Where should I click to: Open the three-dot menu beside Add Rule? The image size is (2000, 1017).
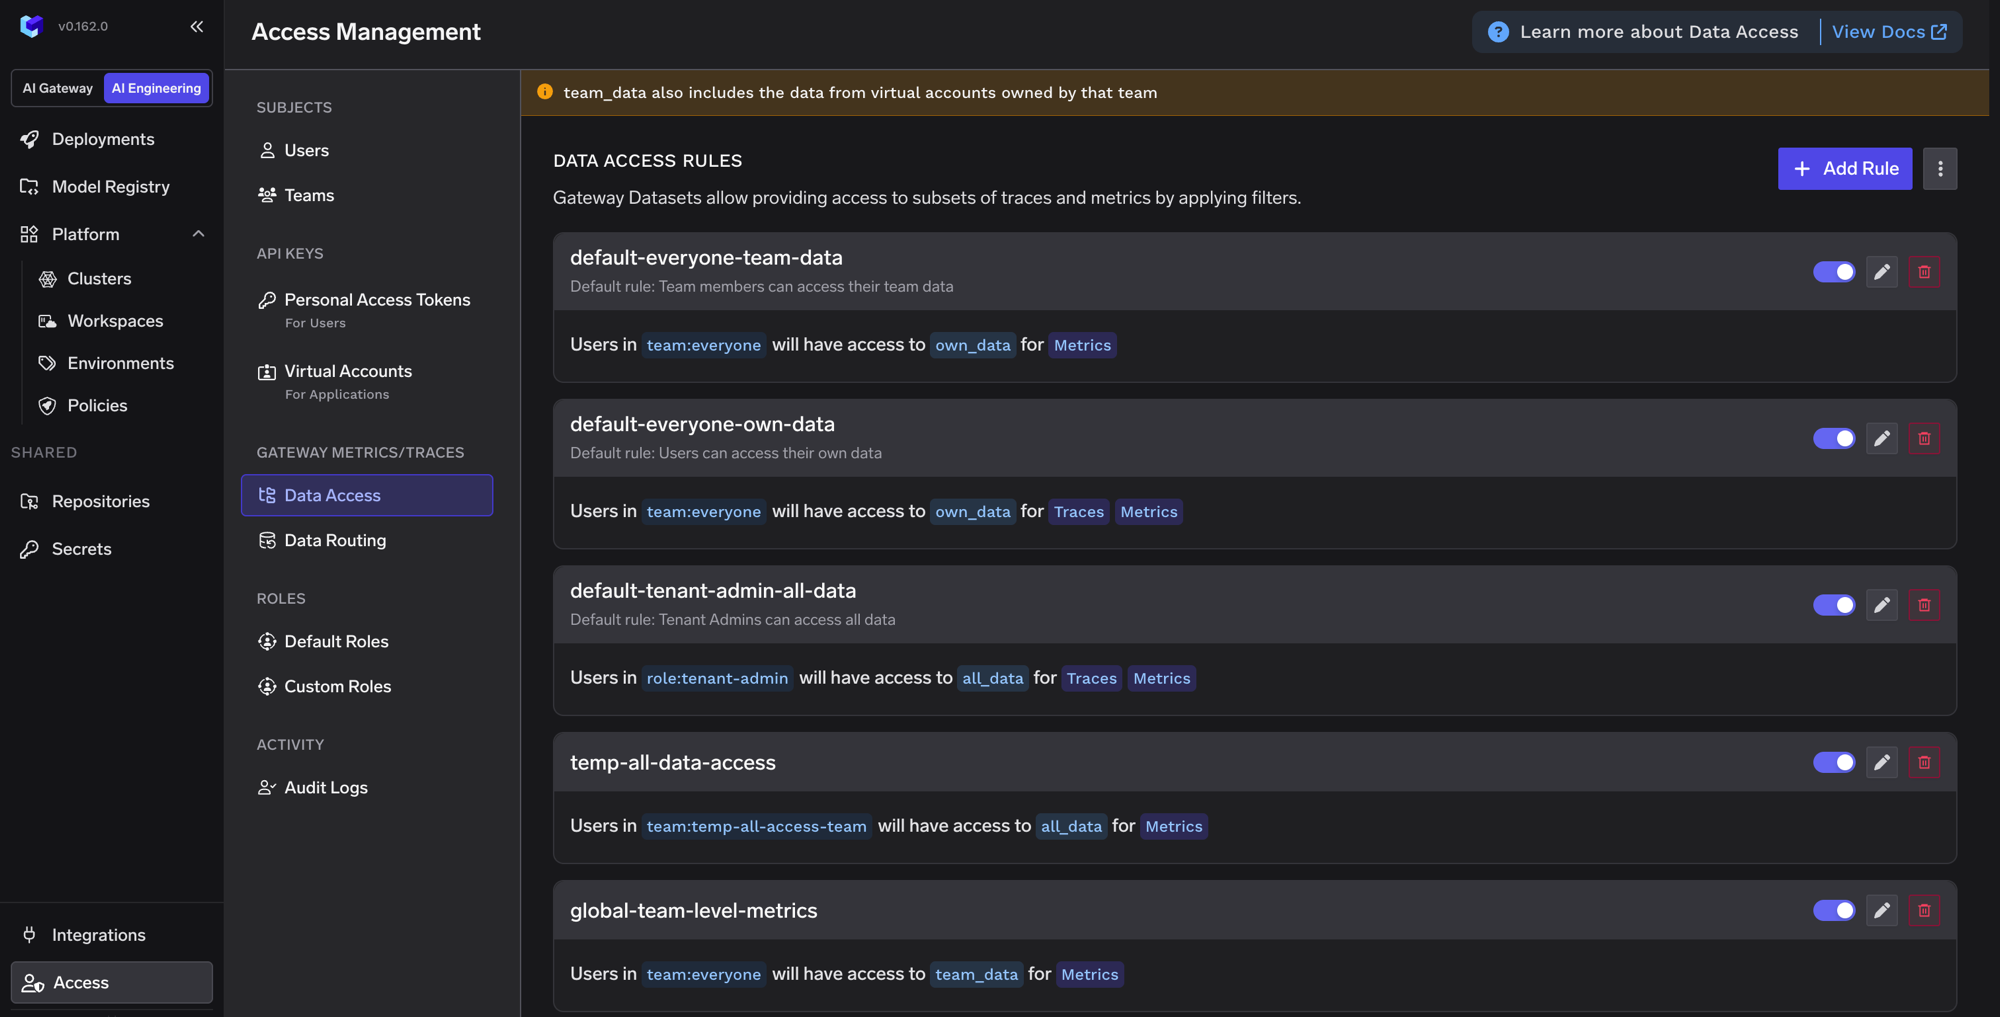1940,169
